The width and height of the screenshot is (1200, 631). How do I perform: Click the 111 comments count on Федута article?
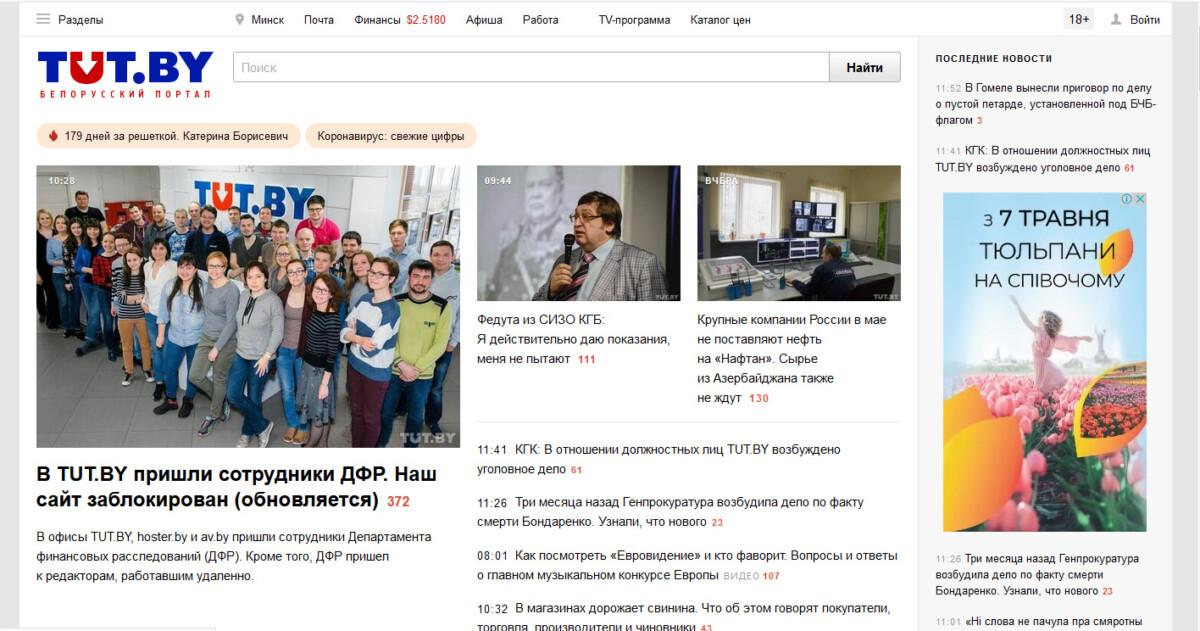click(x=586, y=359)
